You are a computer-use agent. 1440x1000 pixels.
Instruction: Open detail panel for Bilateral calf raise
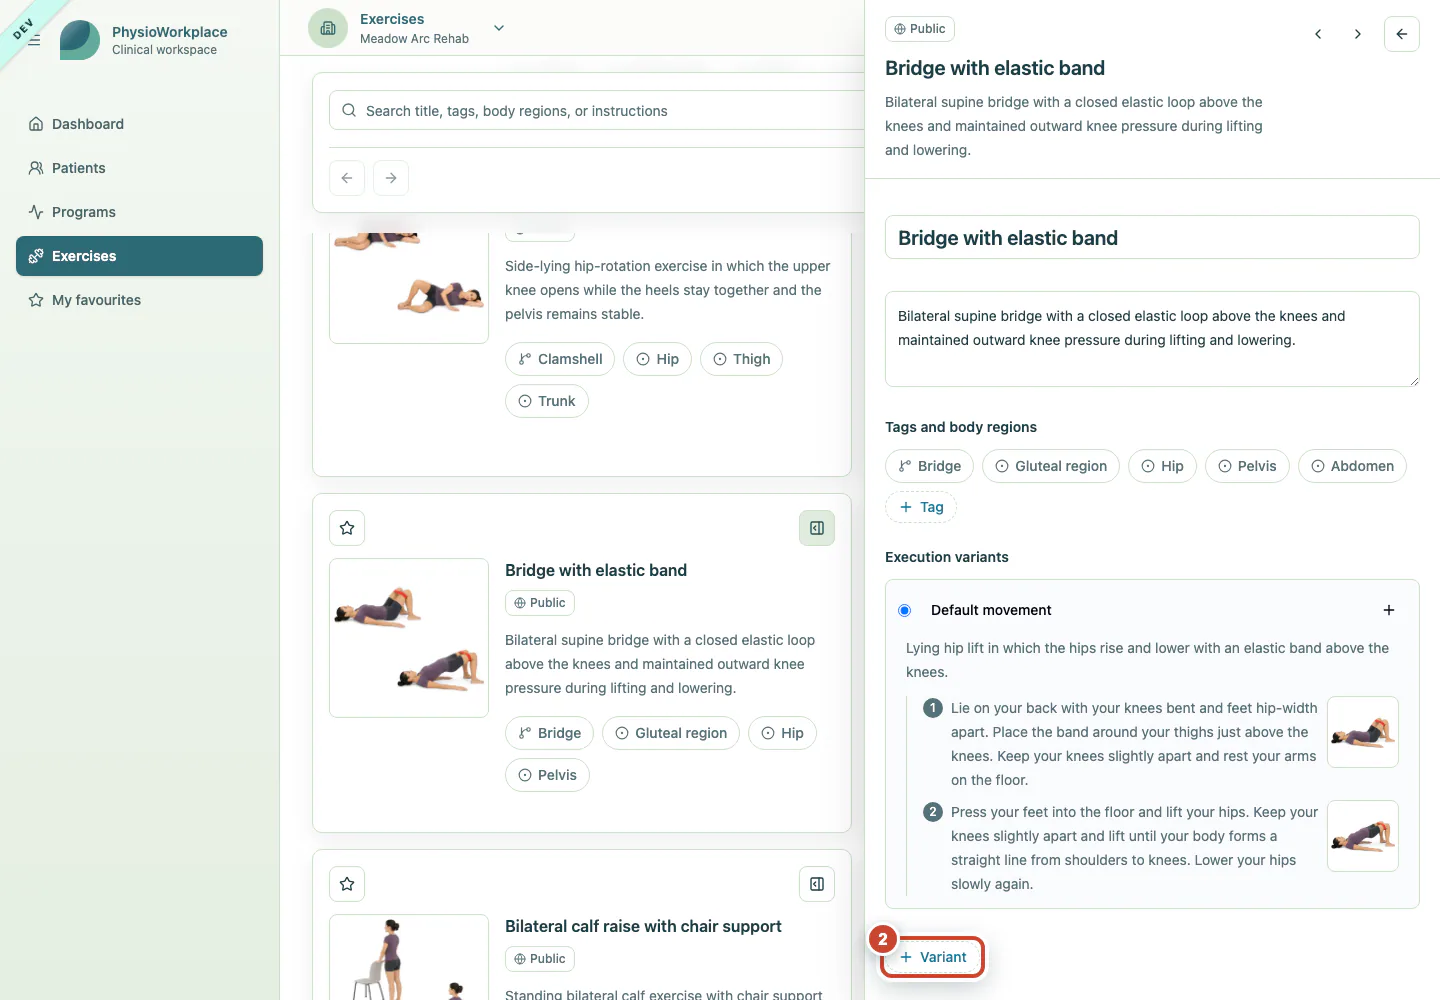click(x=817, y=884)
